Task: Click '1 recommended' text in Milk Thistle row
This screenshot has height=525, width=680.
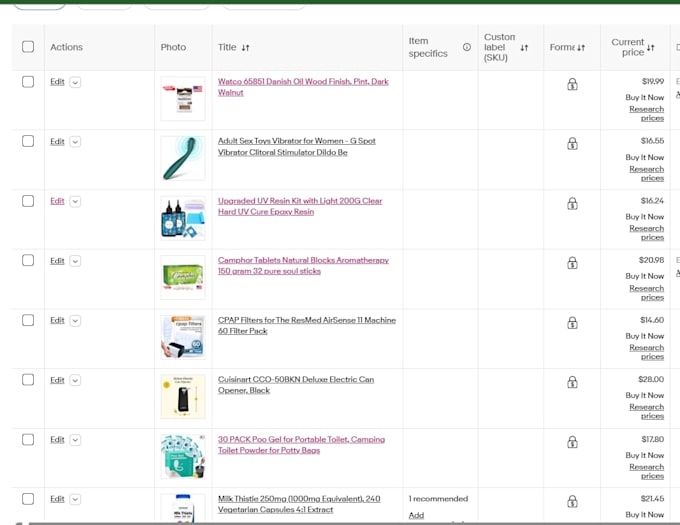Action: 438,499
